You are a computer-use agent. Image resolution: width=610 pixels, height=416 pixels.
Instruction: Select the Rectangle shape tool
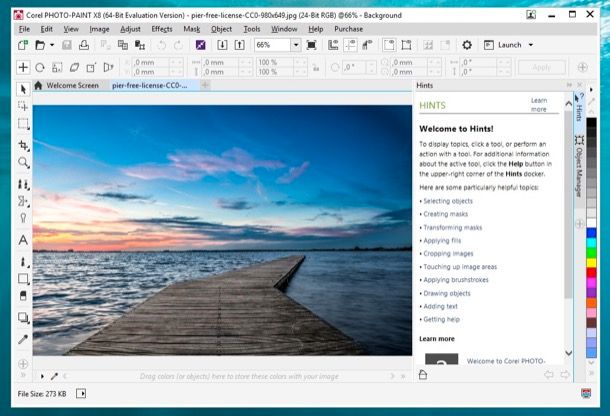(x=23, y=279)
